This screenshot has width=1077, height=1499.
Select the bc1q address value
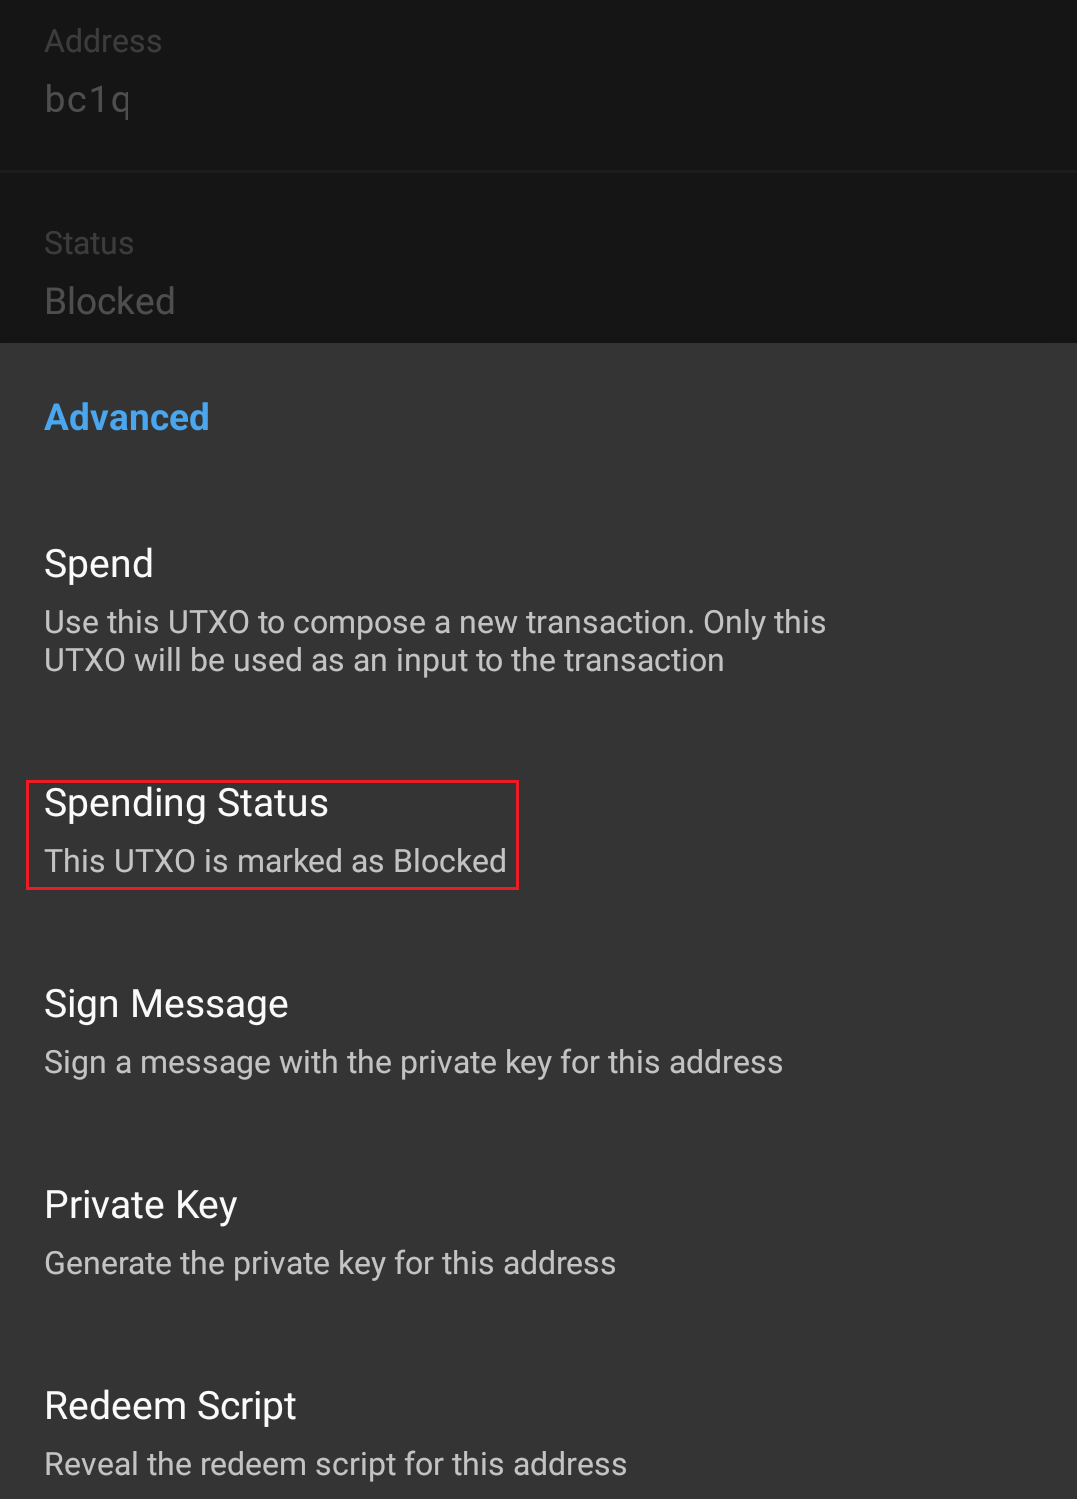click(88, 100)
